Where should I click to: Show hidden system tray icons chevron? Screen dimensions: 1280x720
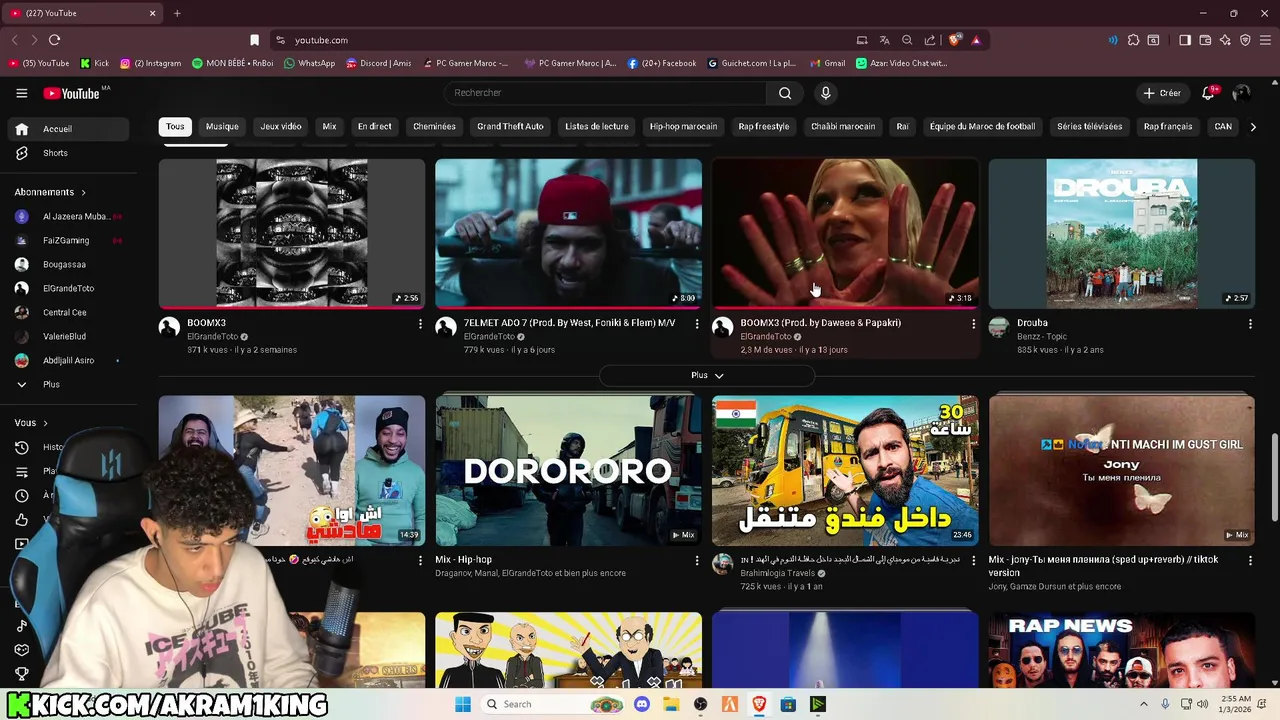pyautogui.click(x=1144, y=704)
